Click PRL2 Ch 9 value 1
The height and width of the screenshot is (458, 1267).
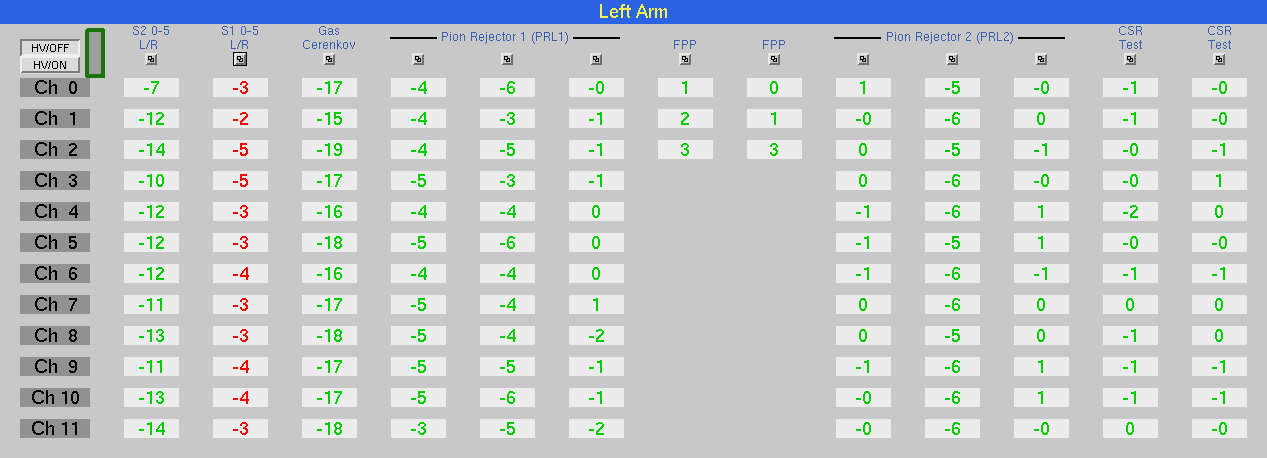(1041, 367)
